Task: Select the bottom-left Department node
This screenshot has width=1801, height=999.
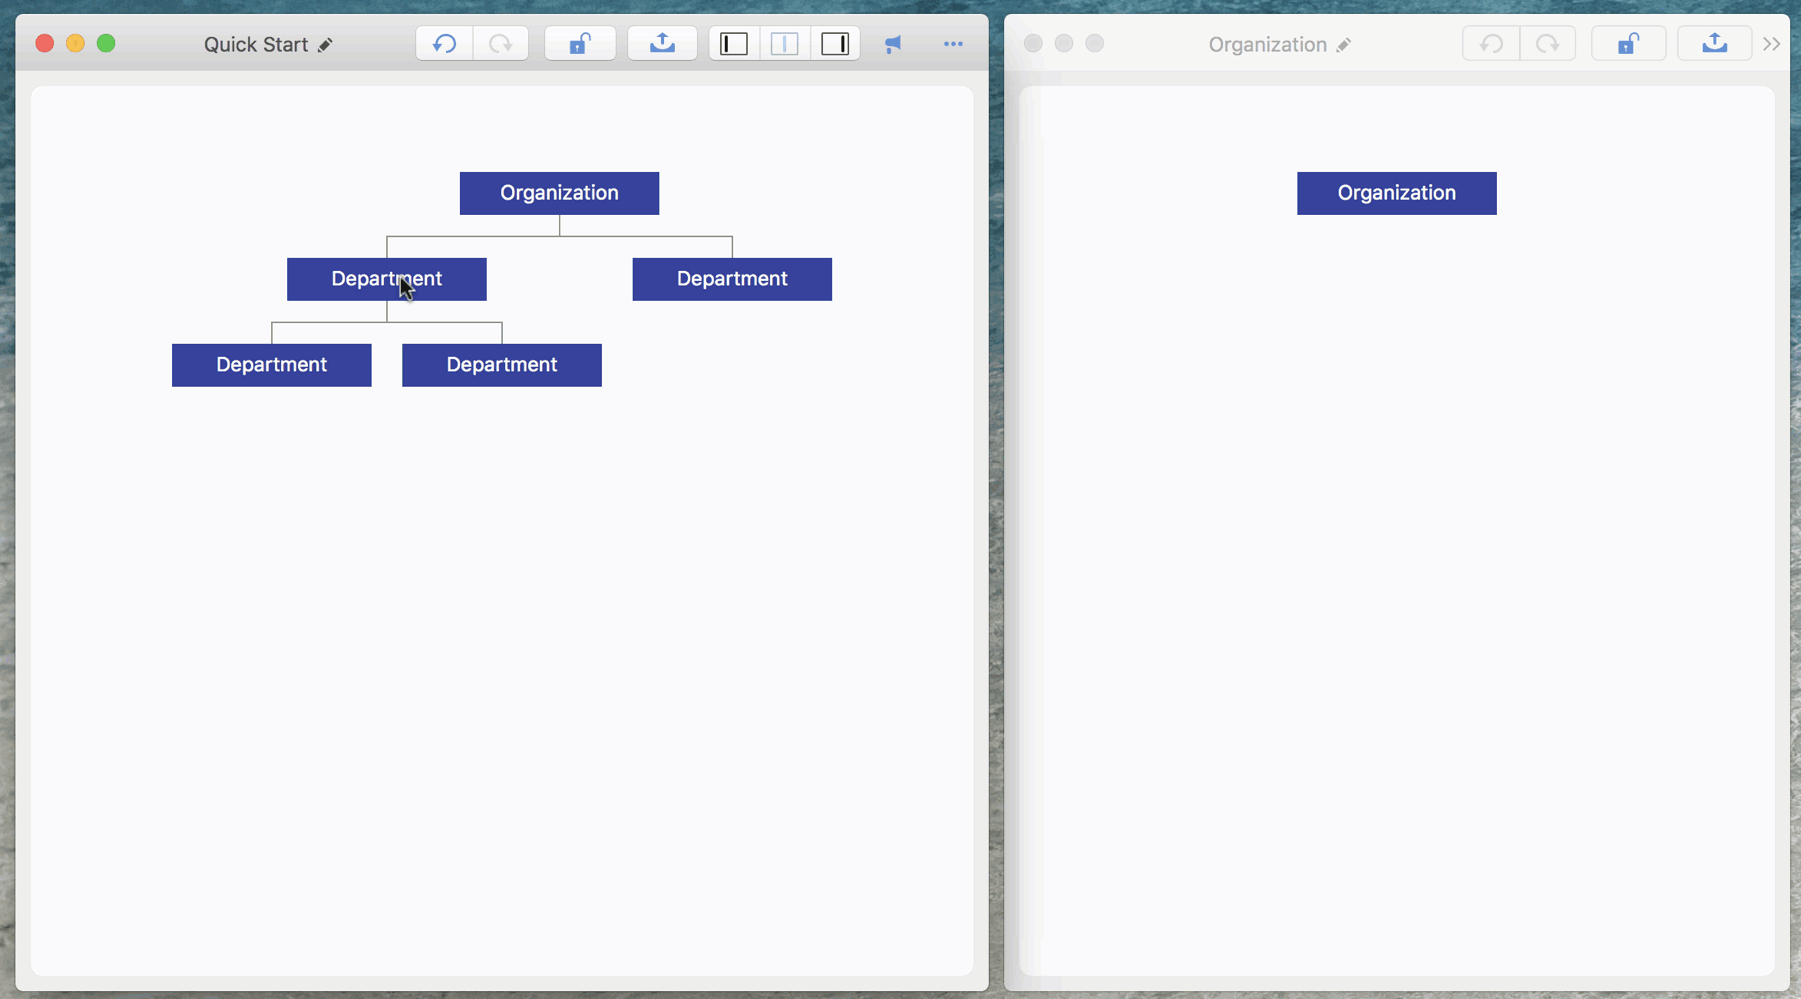Action: point(271,365)
